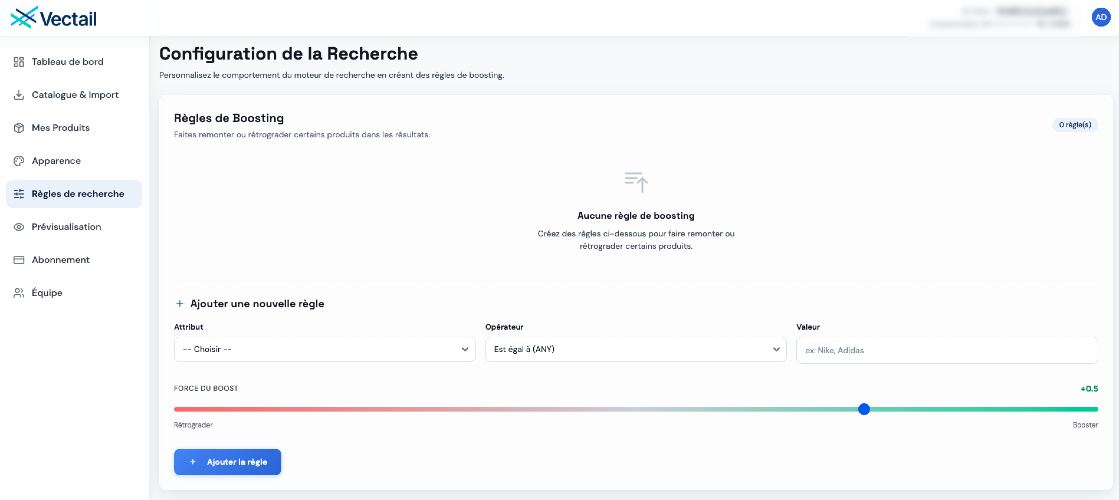Expand the Opérateur dropdown
The width and height of the screenshot is (1119, 500).
click(x=635, y=349)
